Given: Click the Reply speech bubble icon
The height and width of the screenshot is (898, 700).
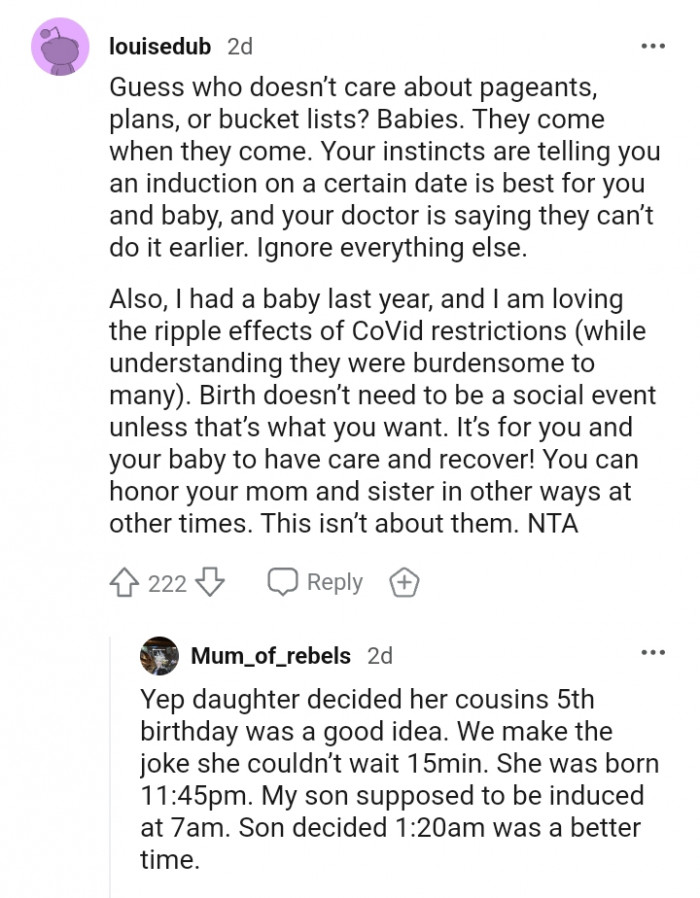Looking at the screenshot, I should [285, 582].
